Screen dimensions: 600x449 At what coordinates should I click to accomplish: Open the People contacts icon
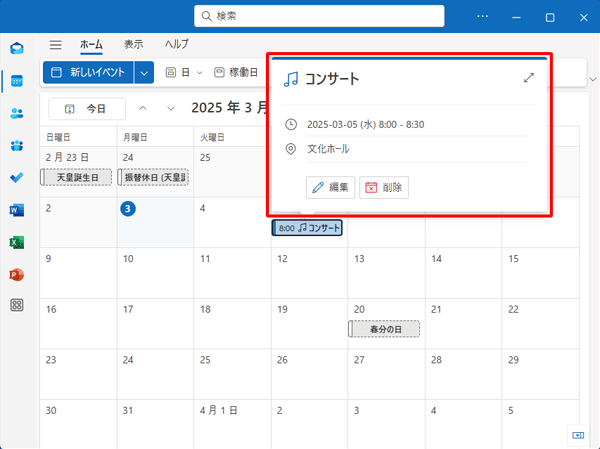[x=17, y=113]
